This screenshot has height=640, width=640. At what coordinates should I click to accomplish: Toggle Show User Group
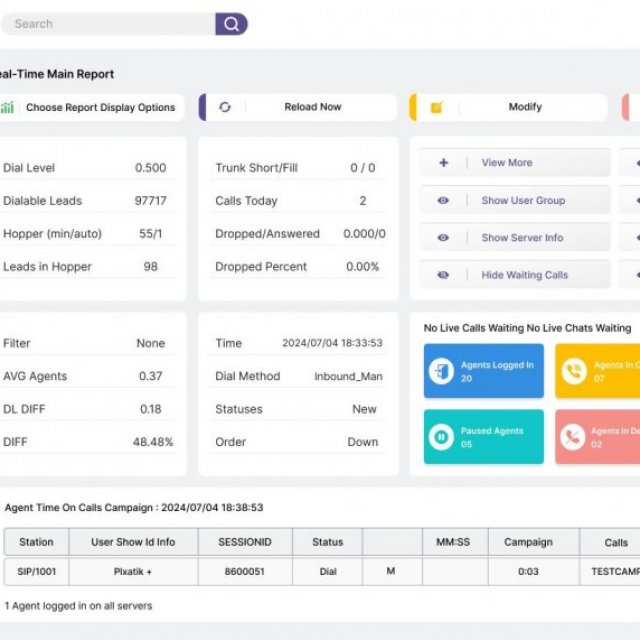515,200
